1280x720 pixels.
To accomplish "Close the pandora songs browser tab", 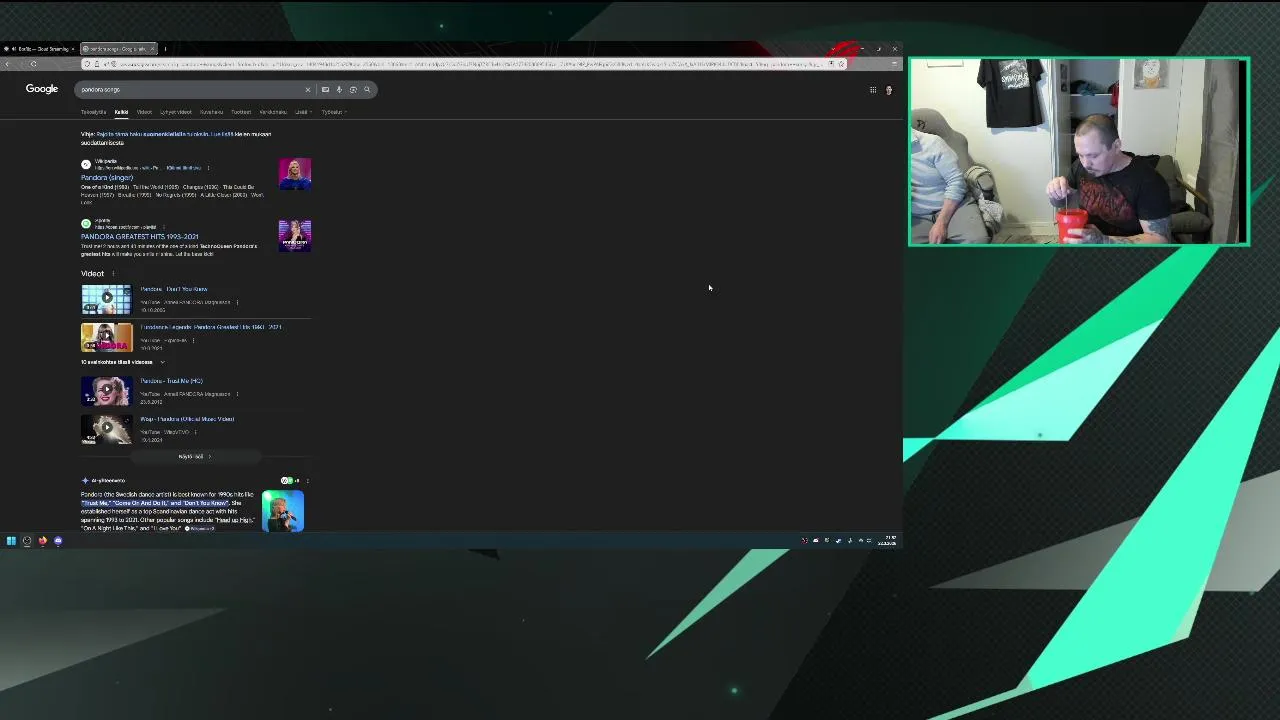I will (152, 49).
